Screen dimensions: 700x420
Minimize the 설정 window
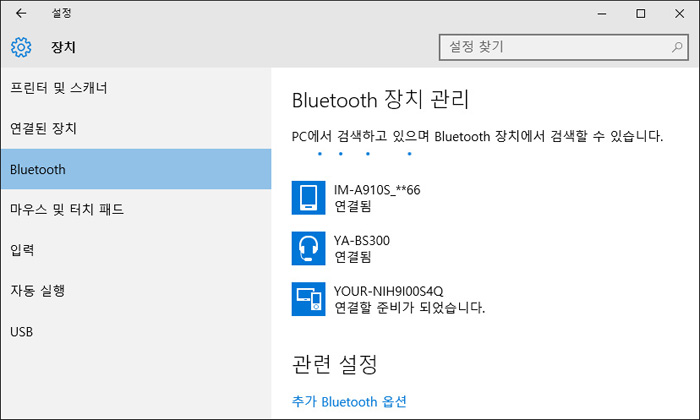pyautogui.click(x=602, y=14)
